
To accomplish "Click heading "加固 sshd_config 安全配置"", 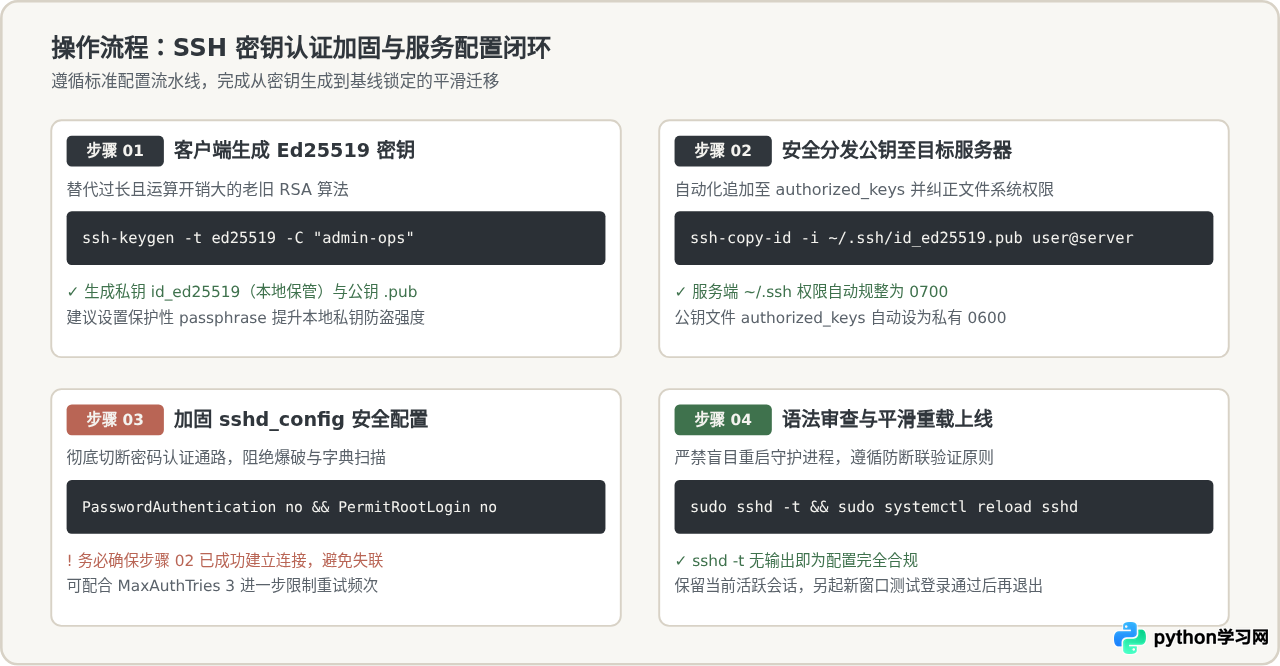I will point(301,420).
